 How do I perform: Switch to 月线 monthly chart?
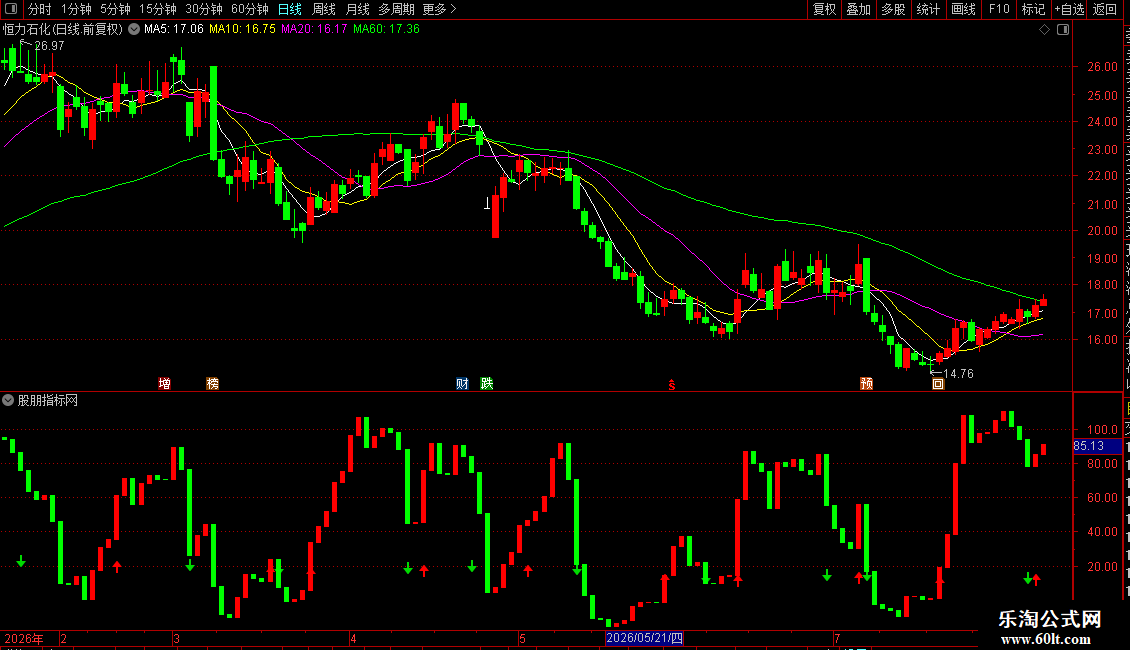(x=357, y=9)
